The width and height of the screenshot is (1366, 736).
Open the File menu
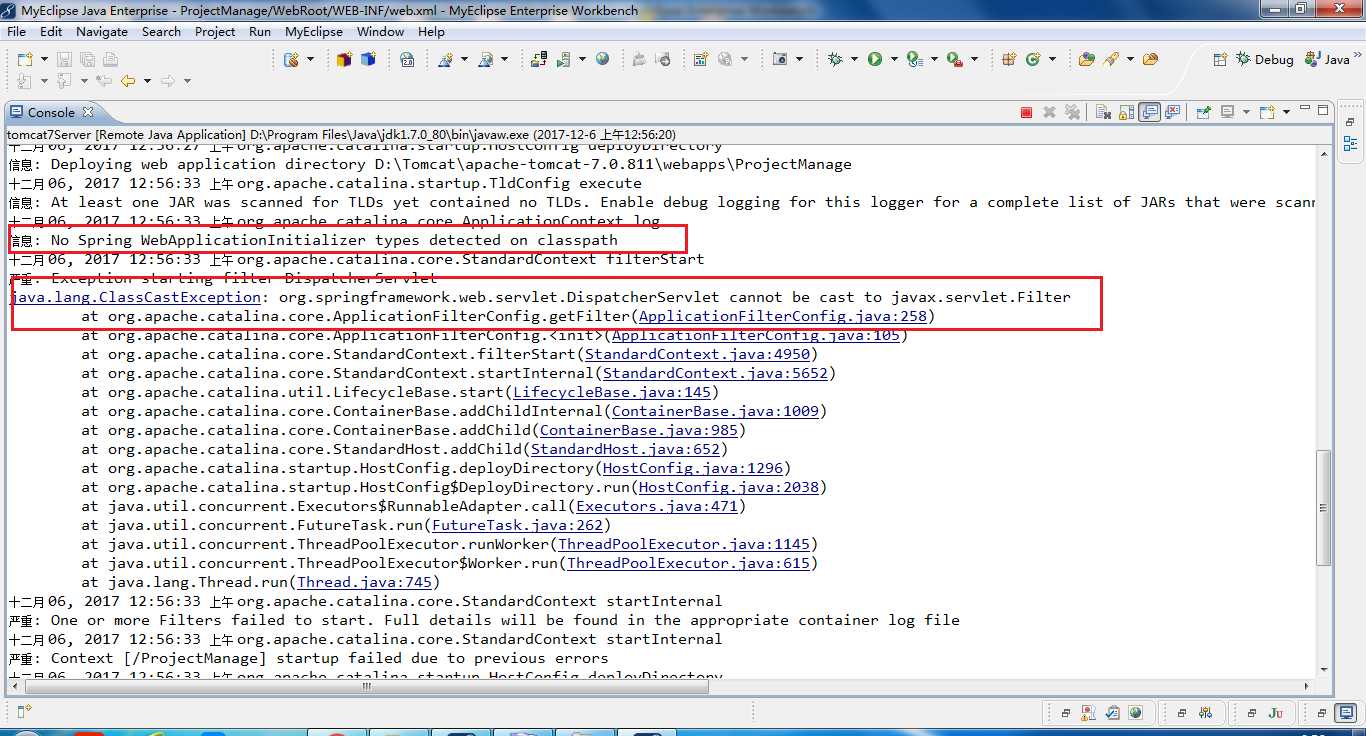tap(16, 31)
